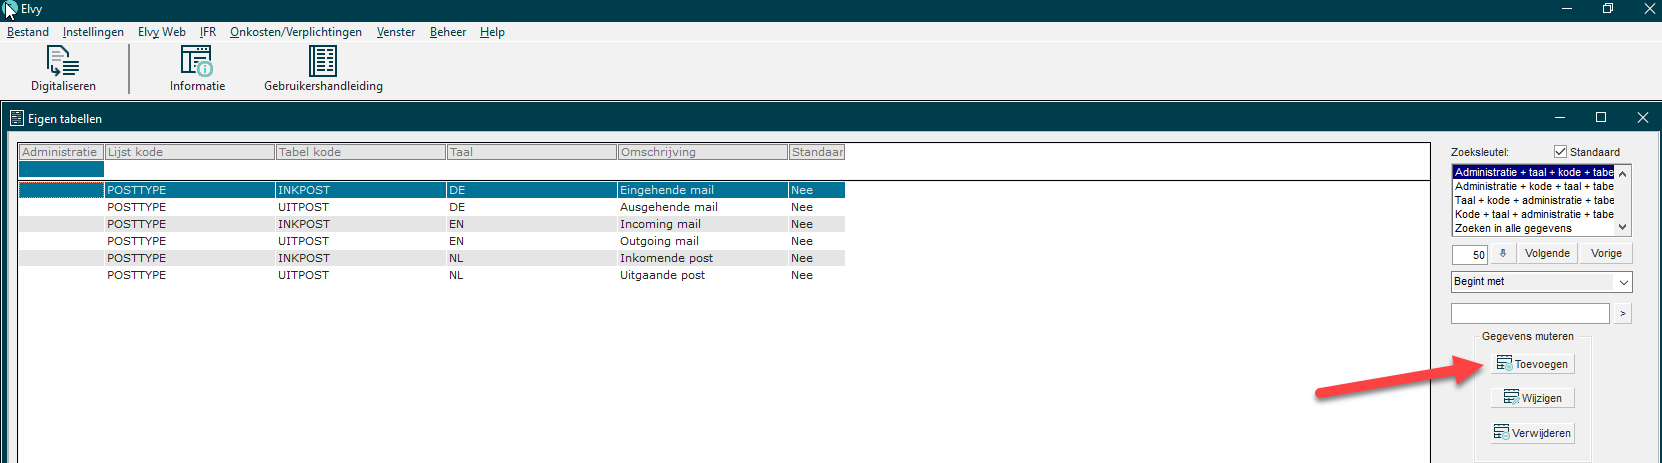Open the Onkosten/Verplichtingen menu

pos(296,32)
